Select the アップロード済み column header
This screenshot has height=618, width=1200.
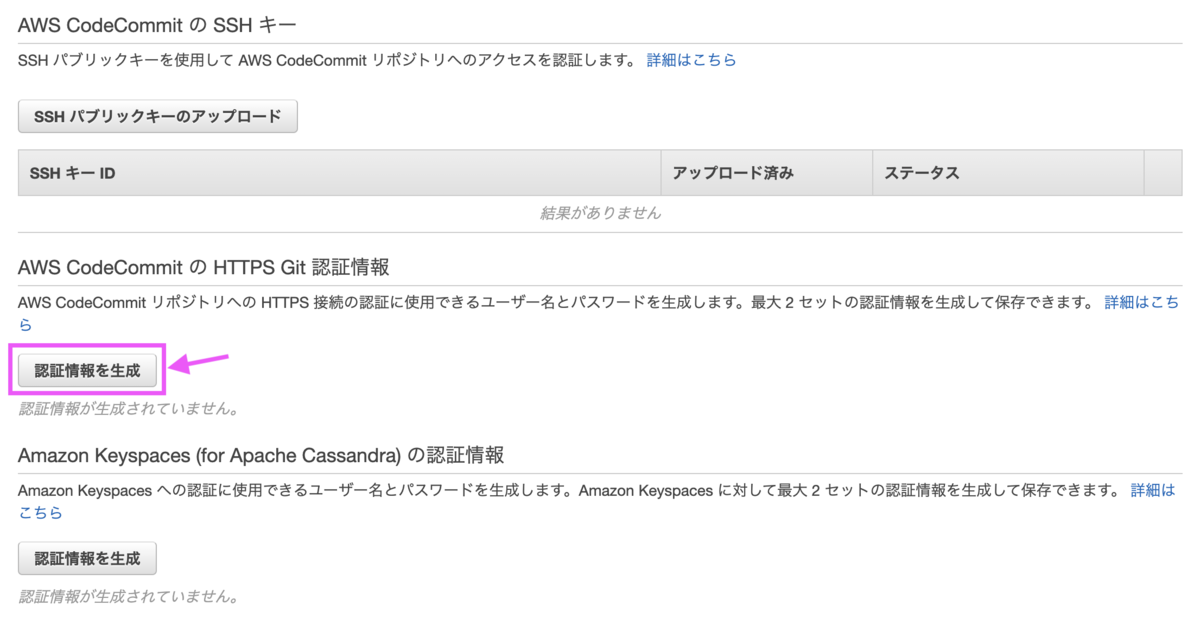click(x=767, y=173)
